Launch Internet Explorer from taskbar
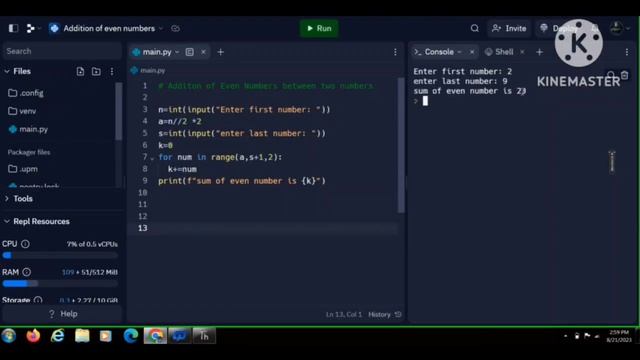Viewport: 640px width, 360px height. click(x=58, y=336)
